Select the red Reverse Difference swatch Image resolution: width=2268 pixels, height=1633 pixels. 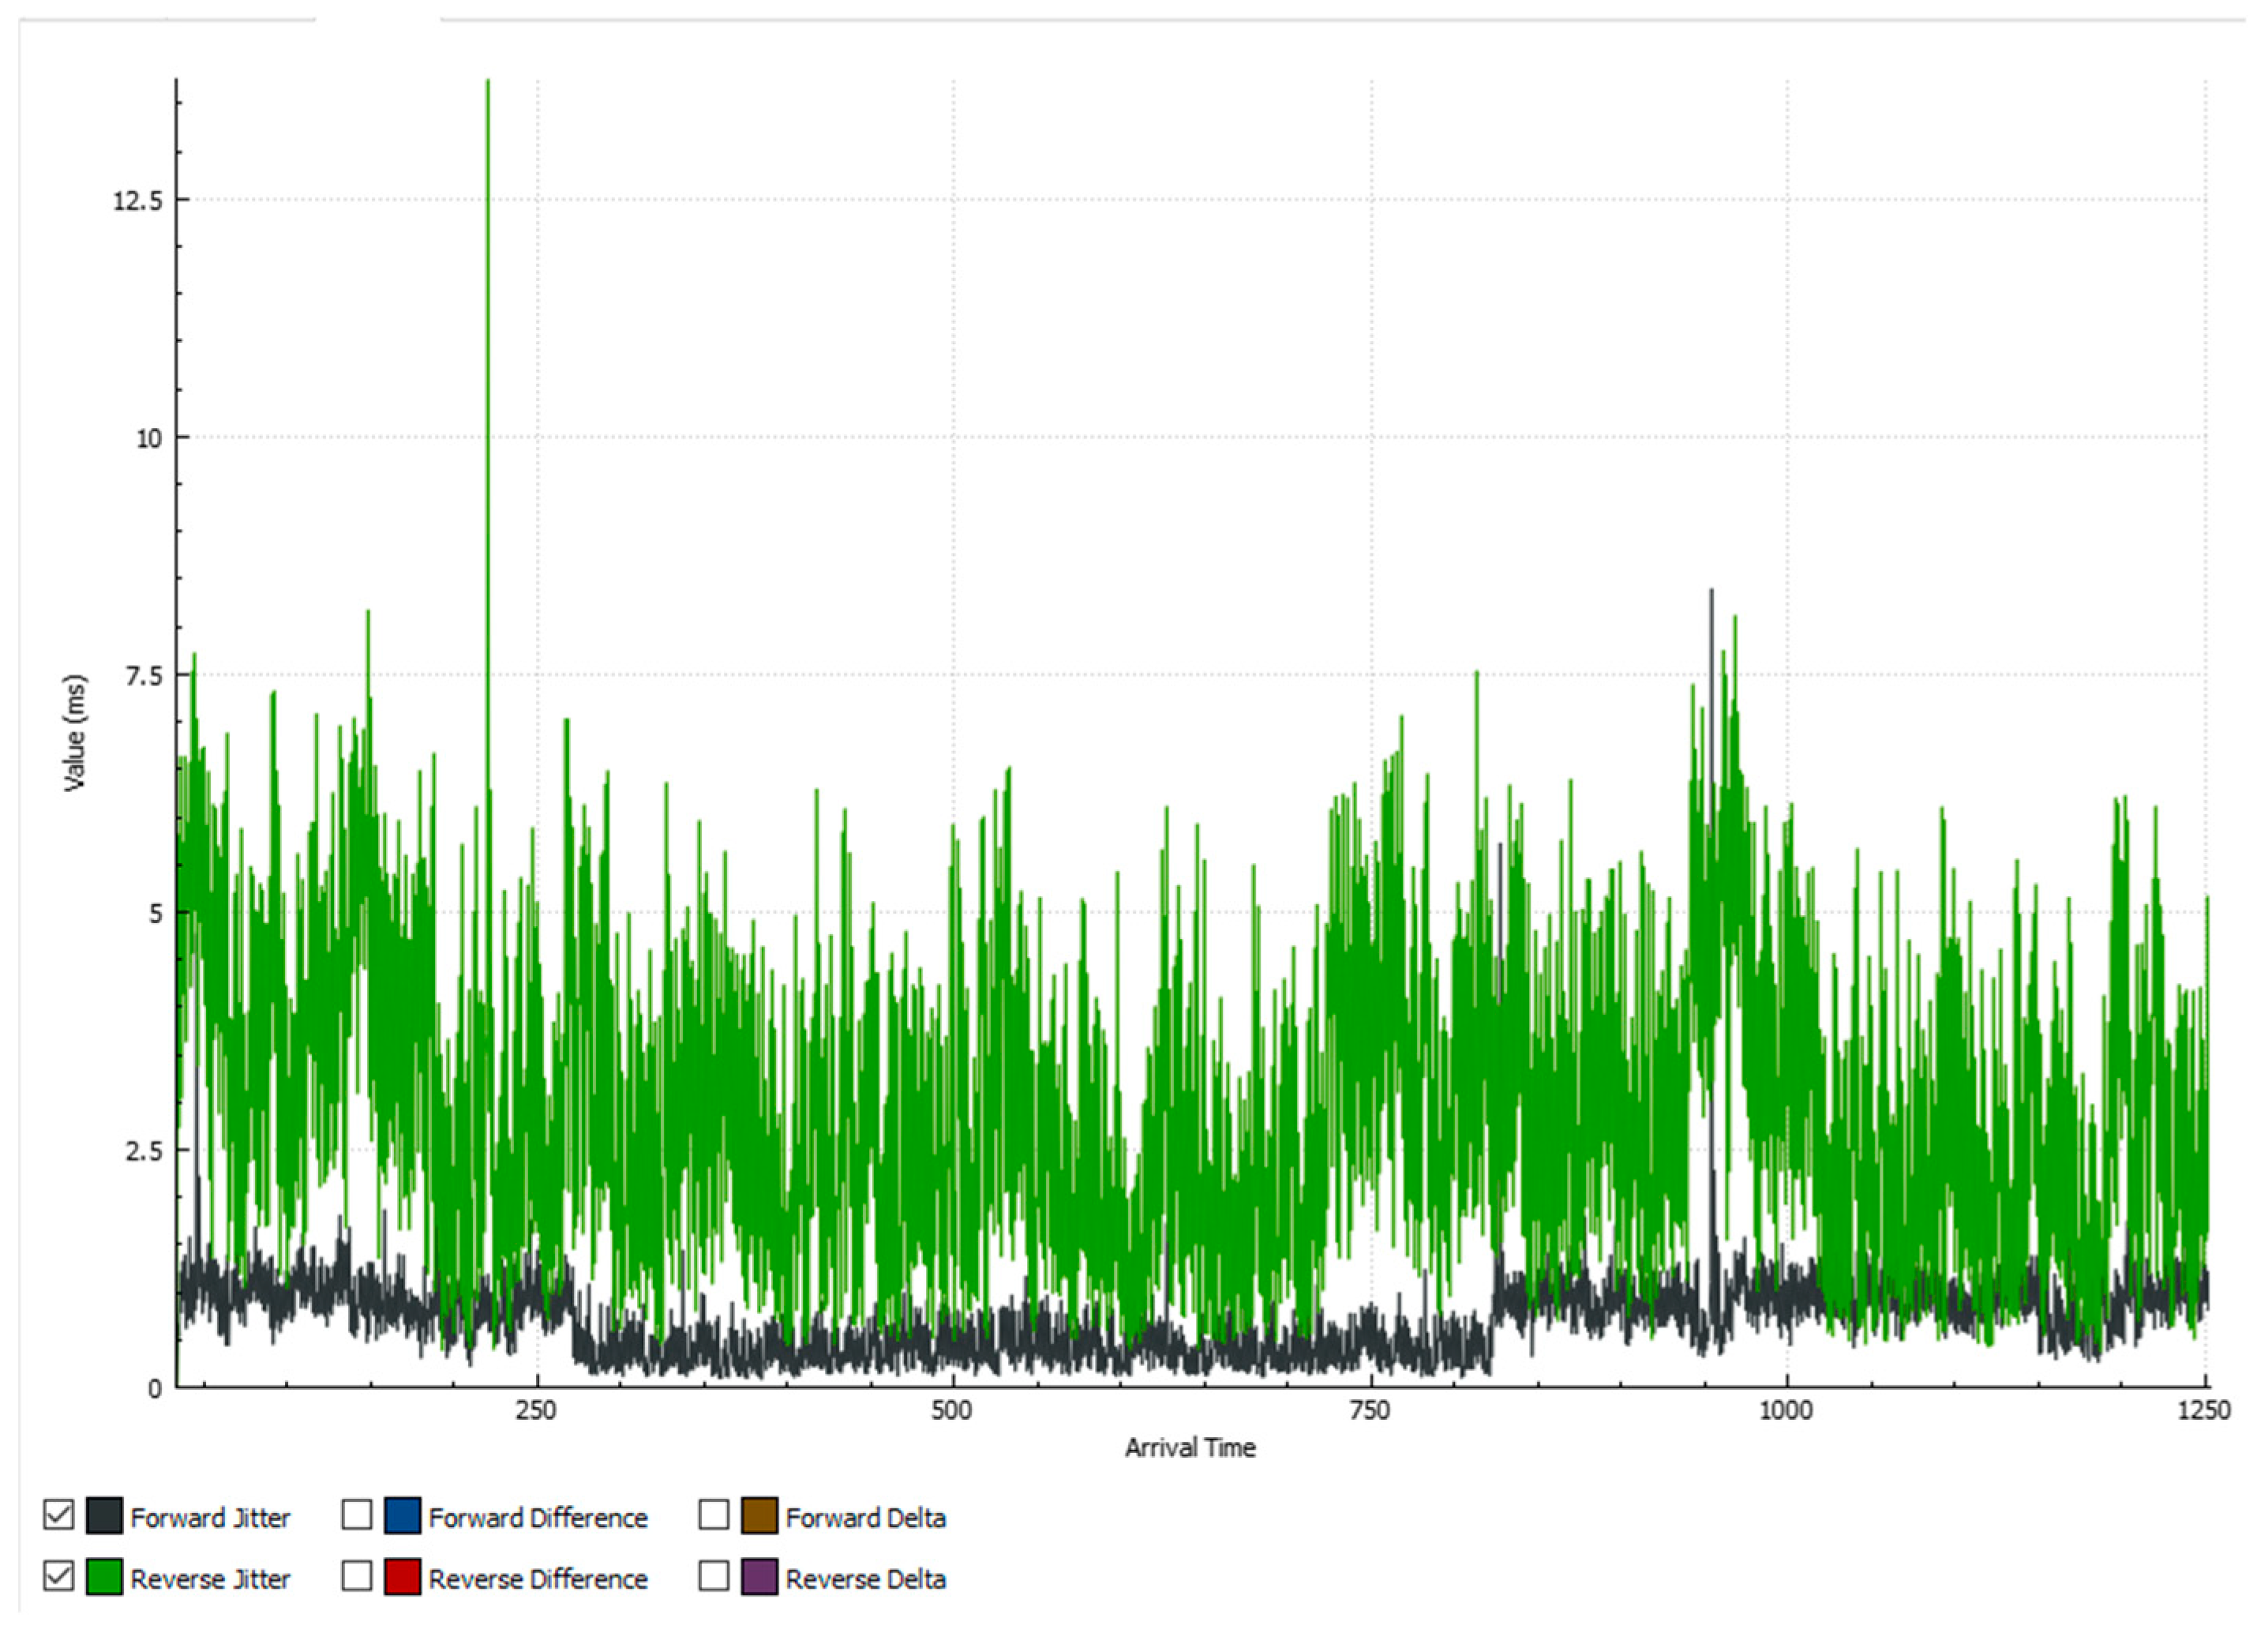[x=402, y=1577]
